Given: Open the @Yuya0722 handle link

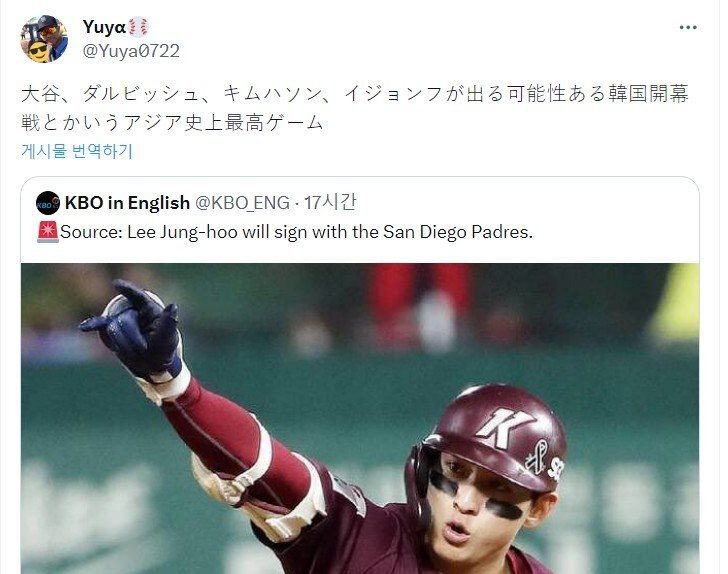Looking at the screenshot, I should click(131, 51).
